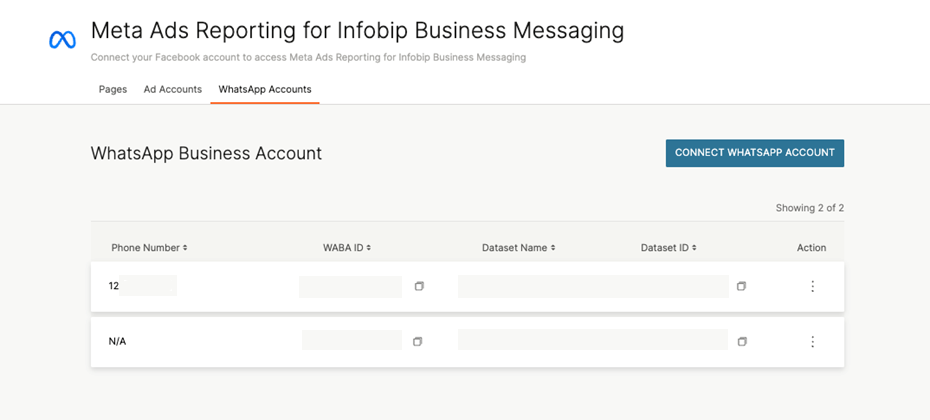Sort table by Dataset Name
Image resolution: width=930 pixels, height=420 pixels.
click(518, 248)
